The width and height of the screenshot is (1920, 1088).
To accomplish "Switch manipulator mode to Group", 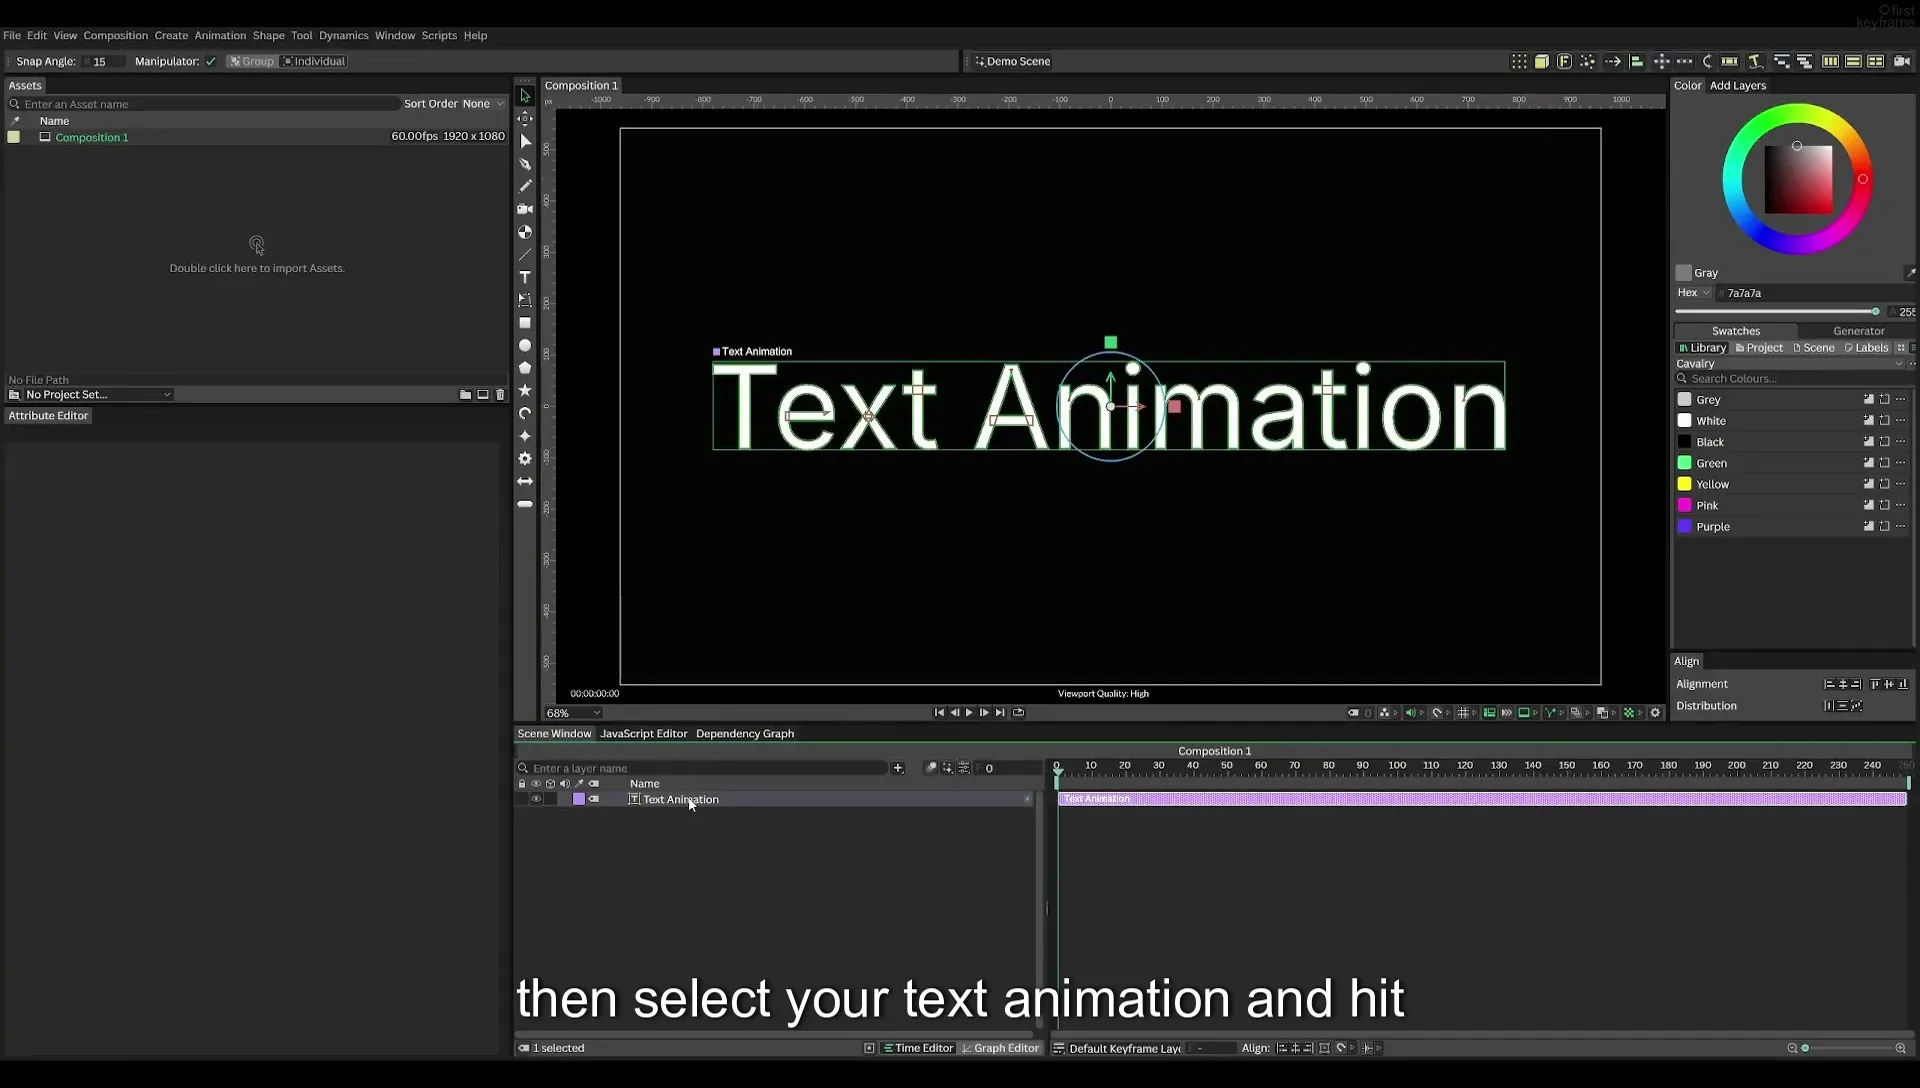I will tap(251, 61).
